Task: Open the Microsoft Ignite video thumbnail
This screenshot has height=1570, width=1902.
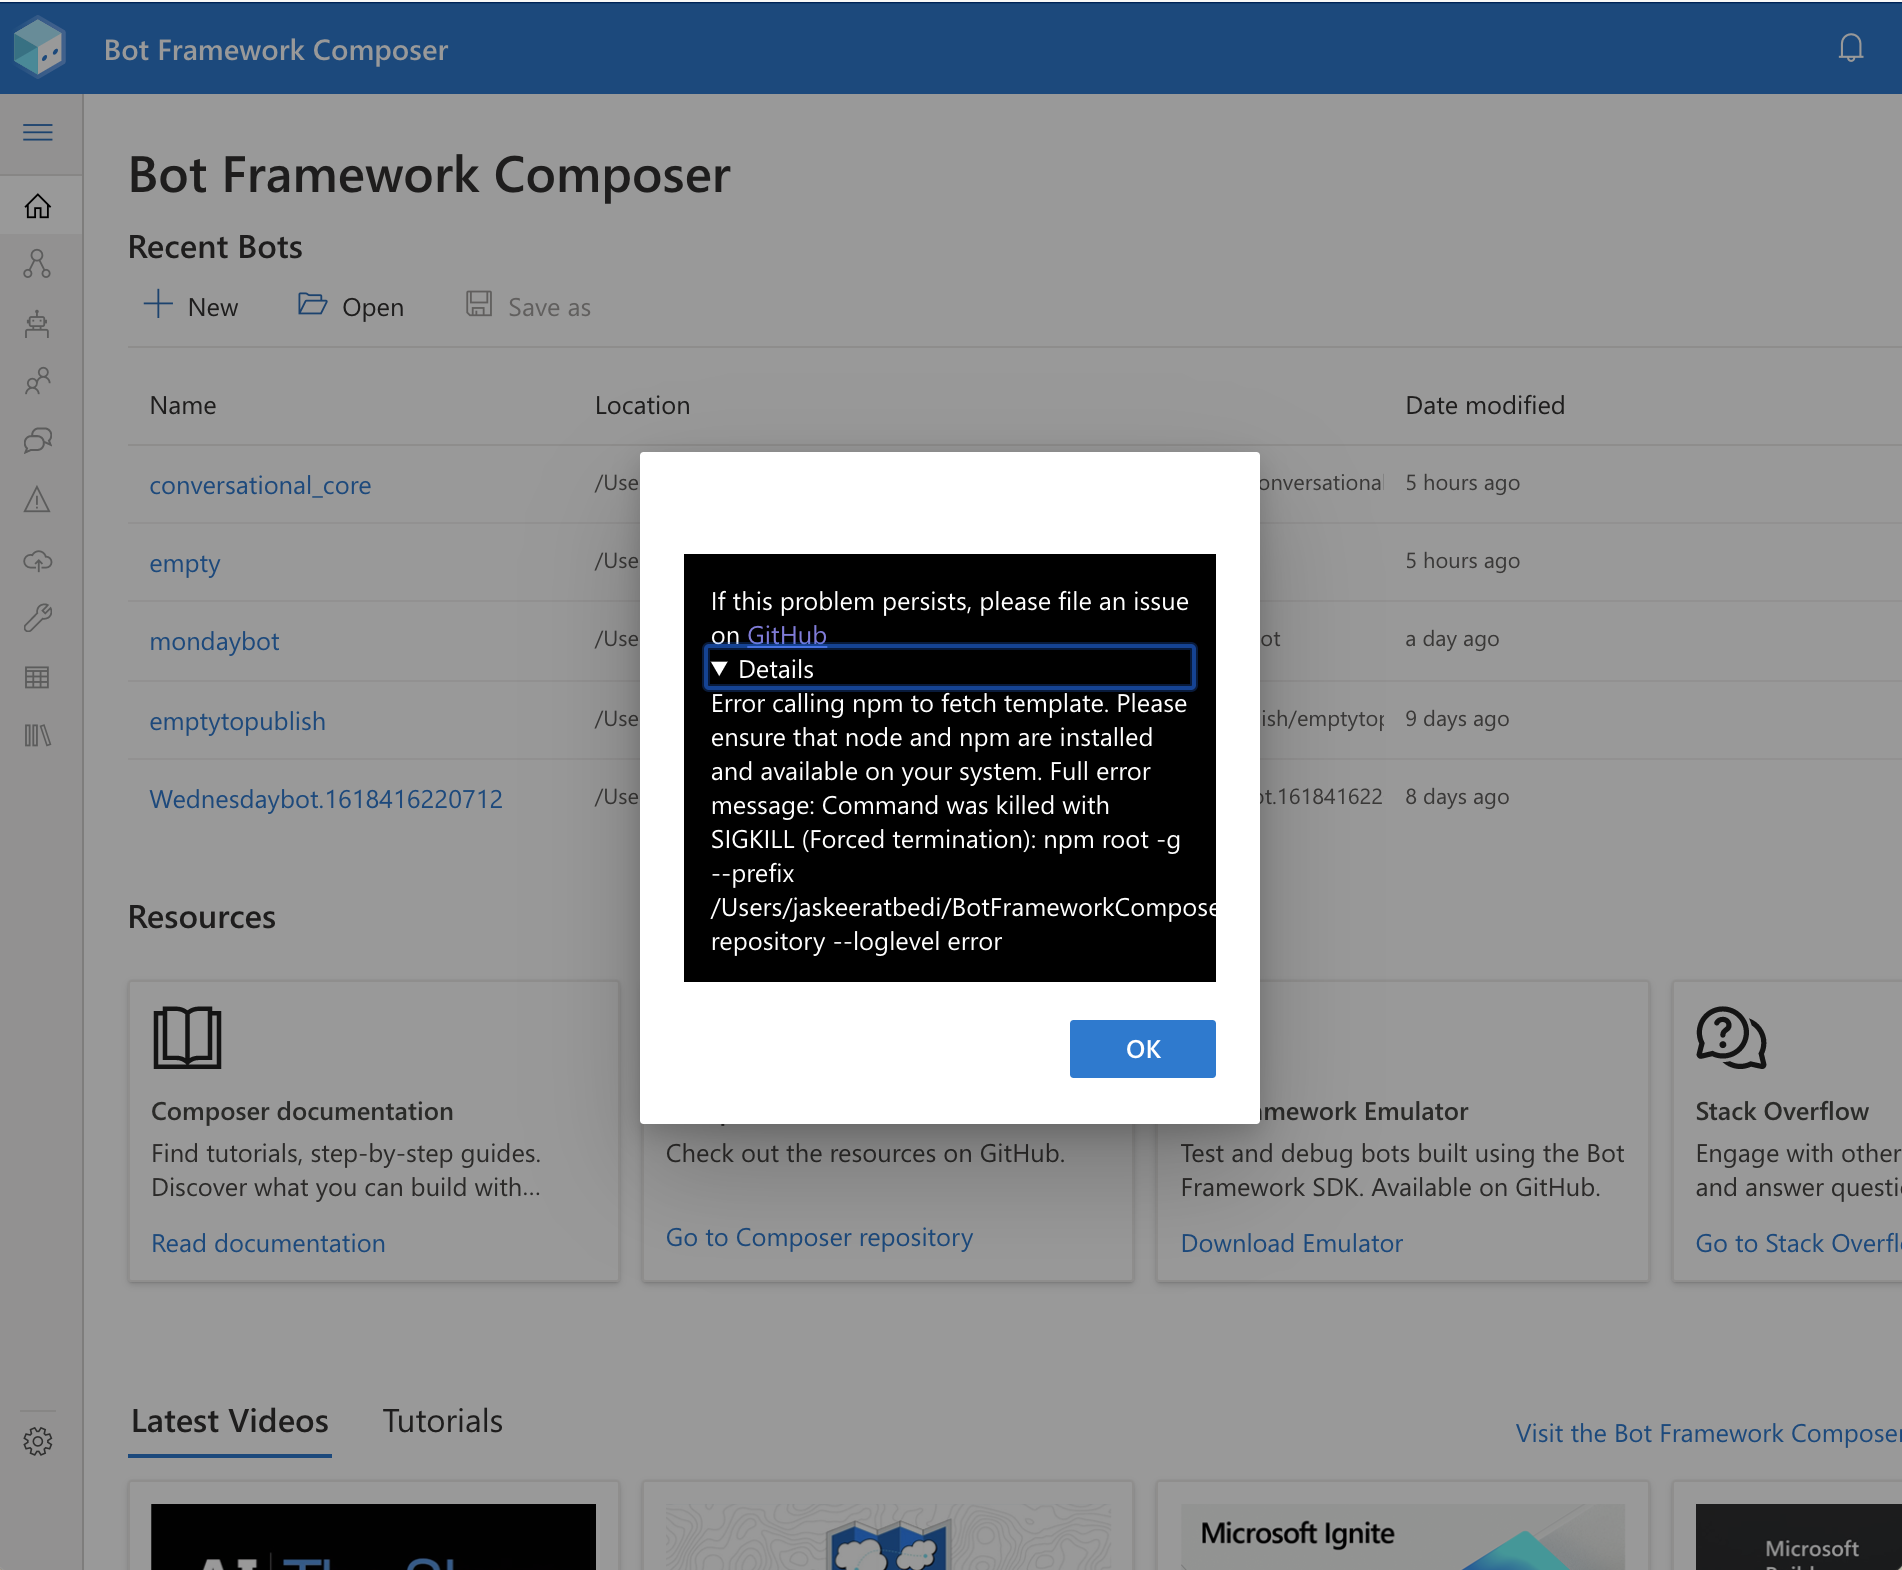Action: pos(1402,1537)
